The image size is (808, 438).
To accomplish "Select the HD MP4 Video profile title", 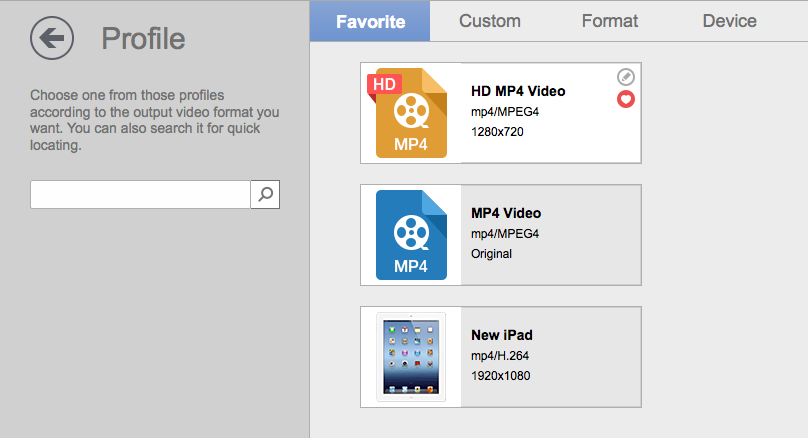I will click(518, 91).
